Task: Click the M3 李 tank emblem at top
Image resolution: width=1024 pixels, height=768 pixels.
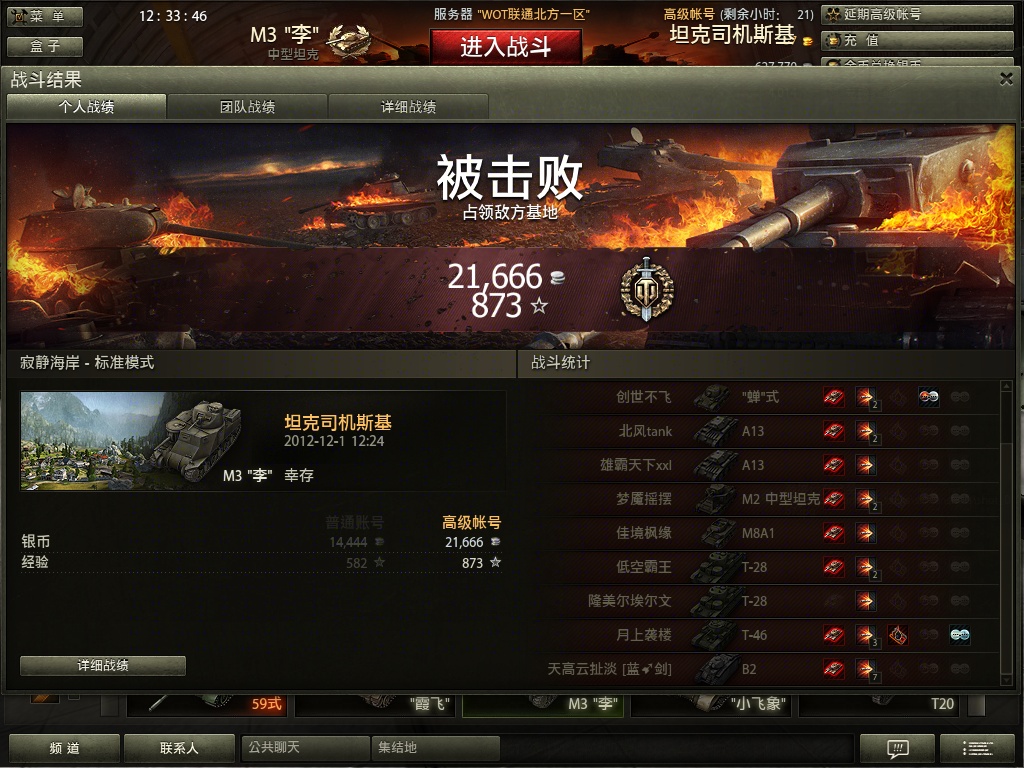Action: pyautogui.click(x=347, y=40)
